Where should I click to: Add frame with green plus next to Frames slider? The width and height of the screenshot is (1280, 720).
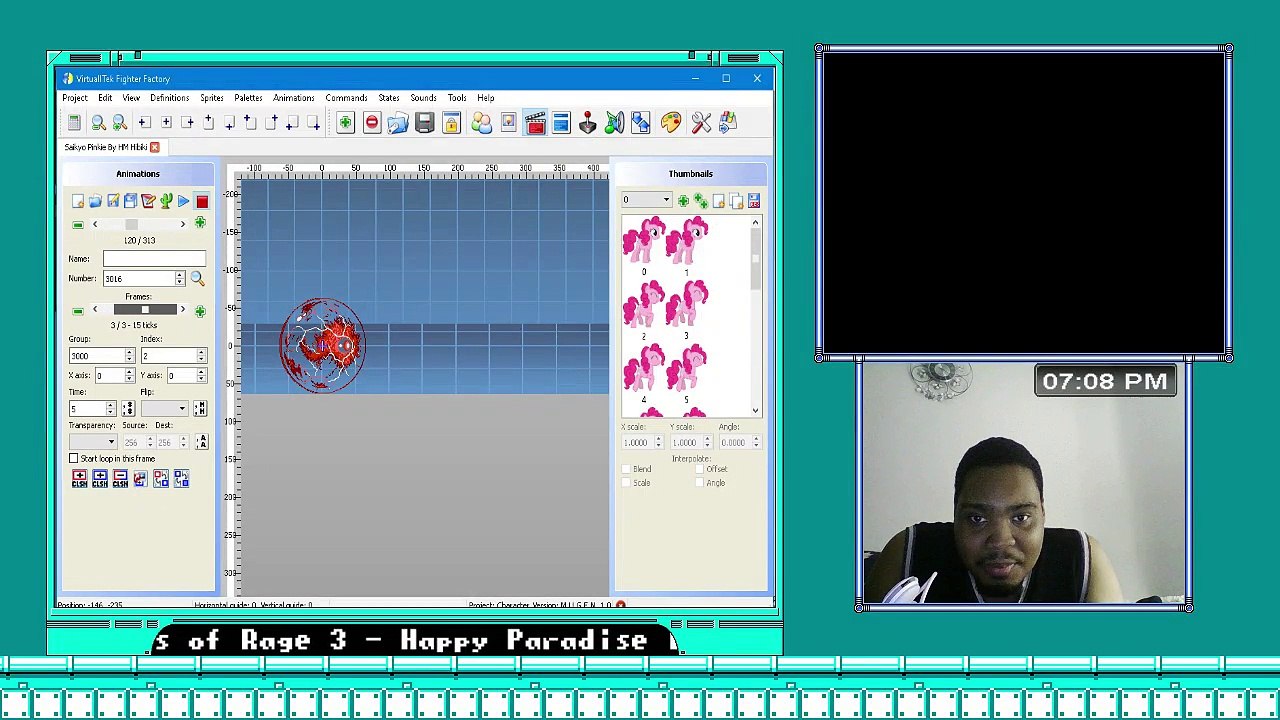tap(200, 311)
